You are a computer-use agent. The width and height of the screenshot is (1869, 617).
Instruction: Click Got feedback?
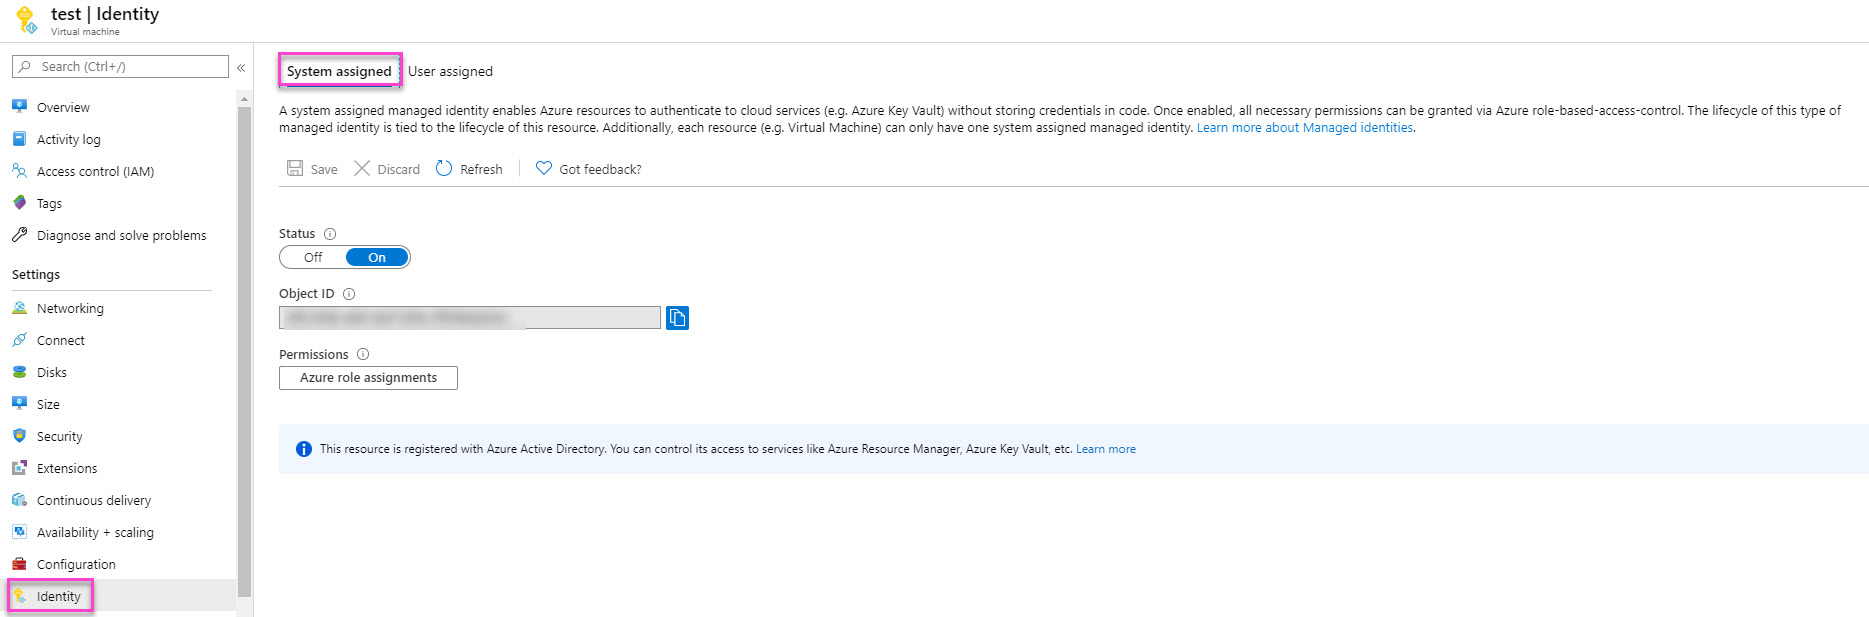[x=589, y=169]
